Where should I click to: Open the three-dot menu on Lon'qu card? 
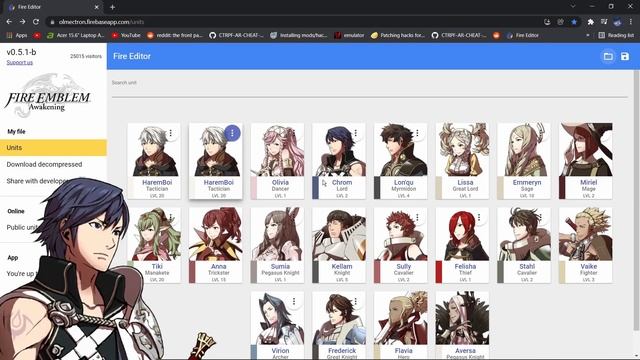[417, 133]
